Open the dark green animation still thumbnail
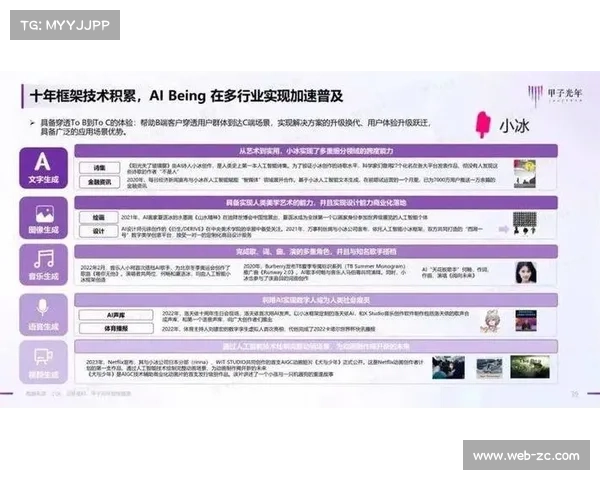Viewport: 600px width, 480px height. click(x=530, y=367)
